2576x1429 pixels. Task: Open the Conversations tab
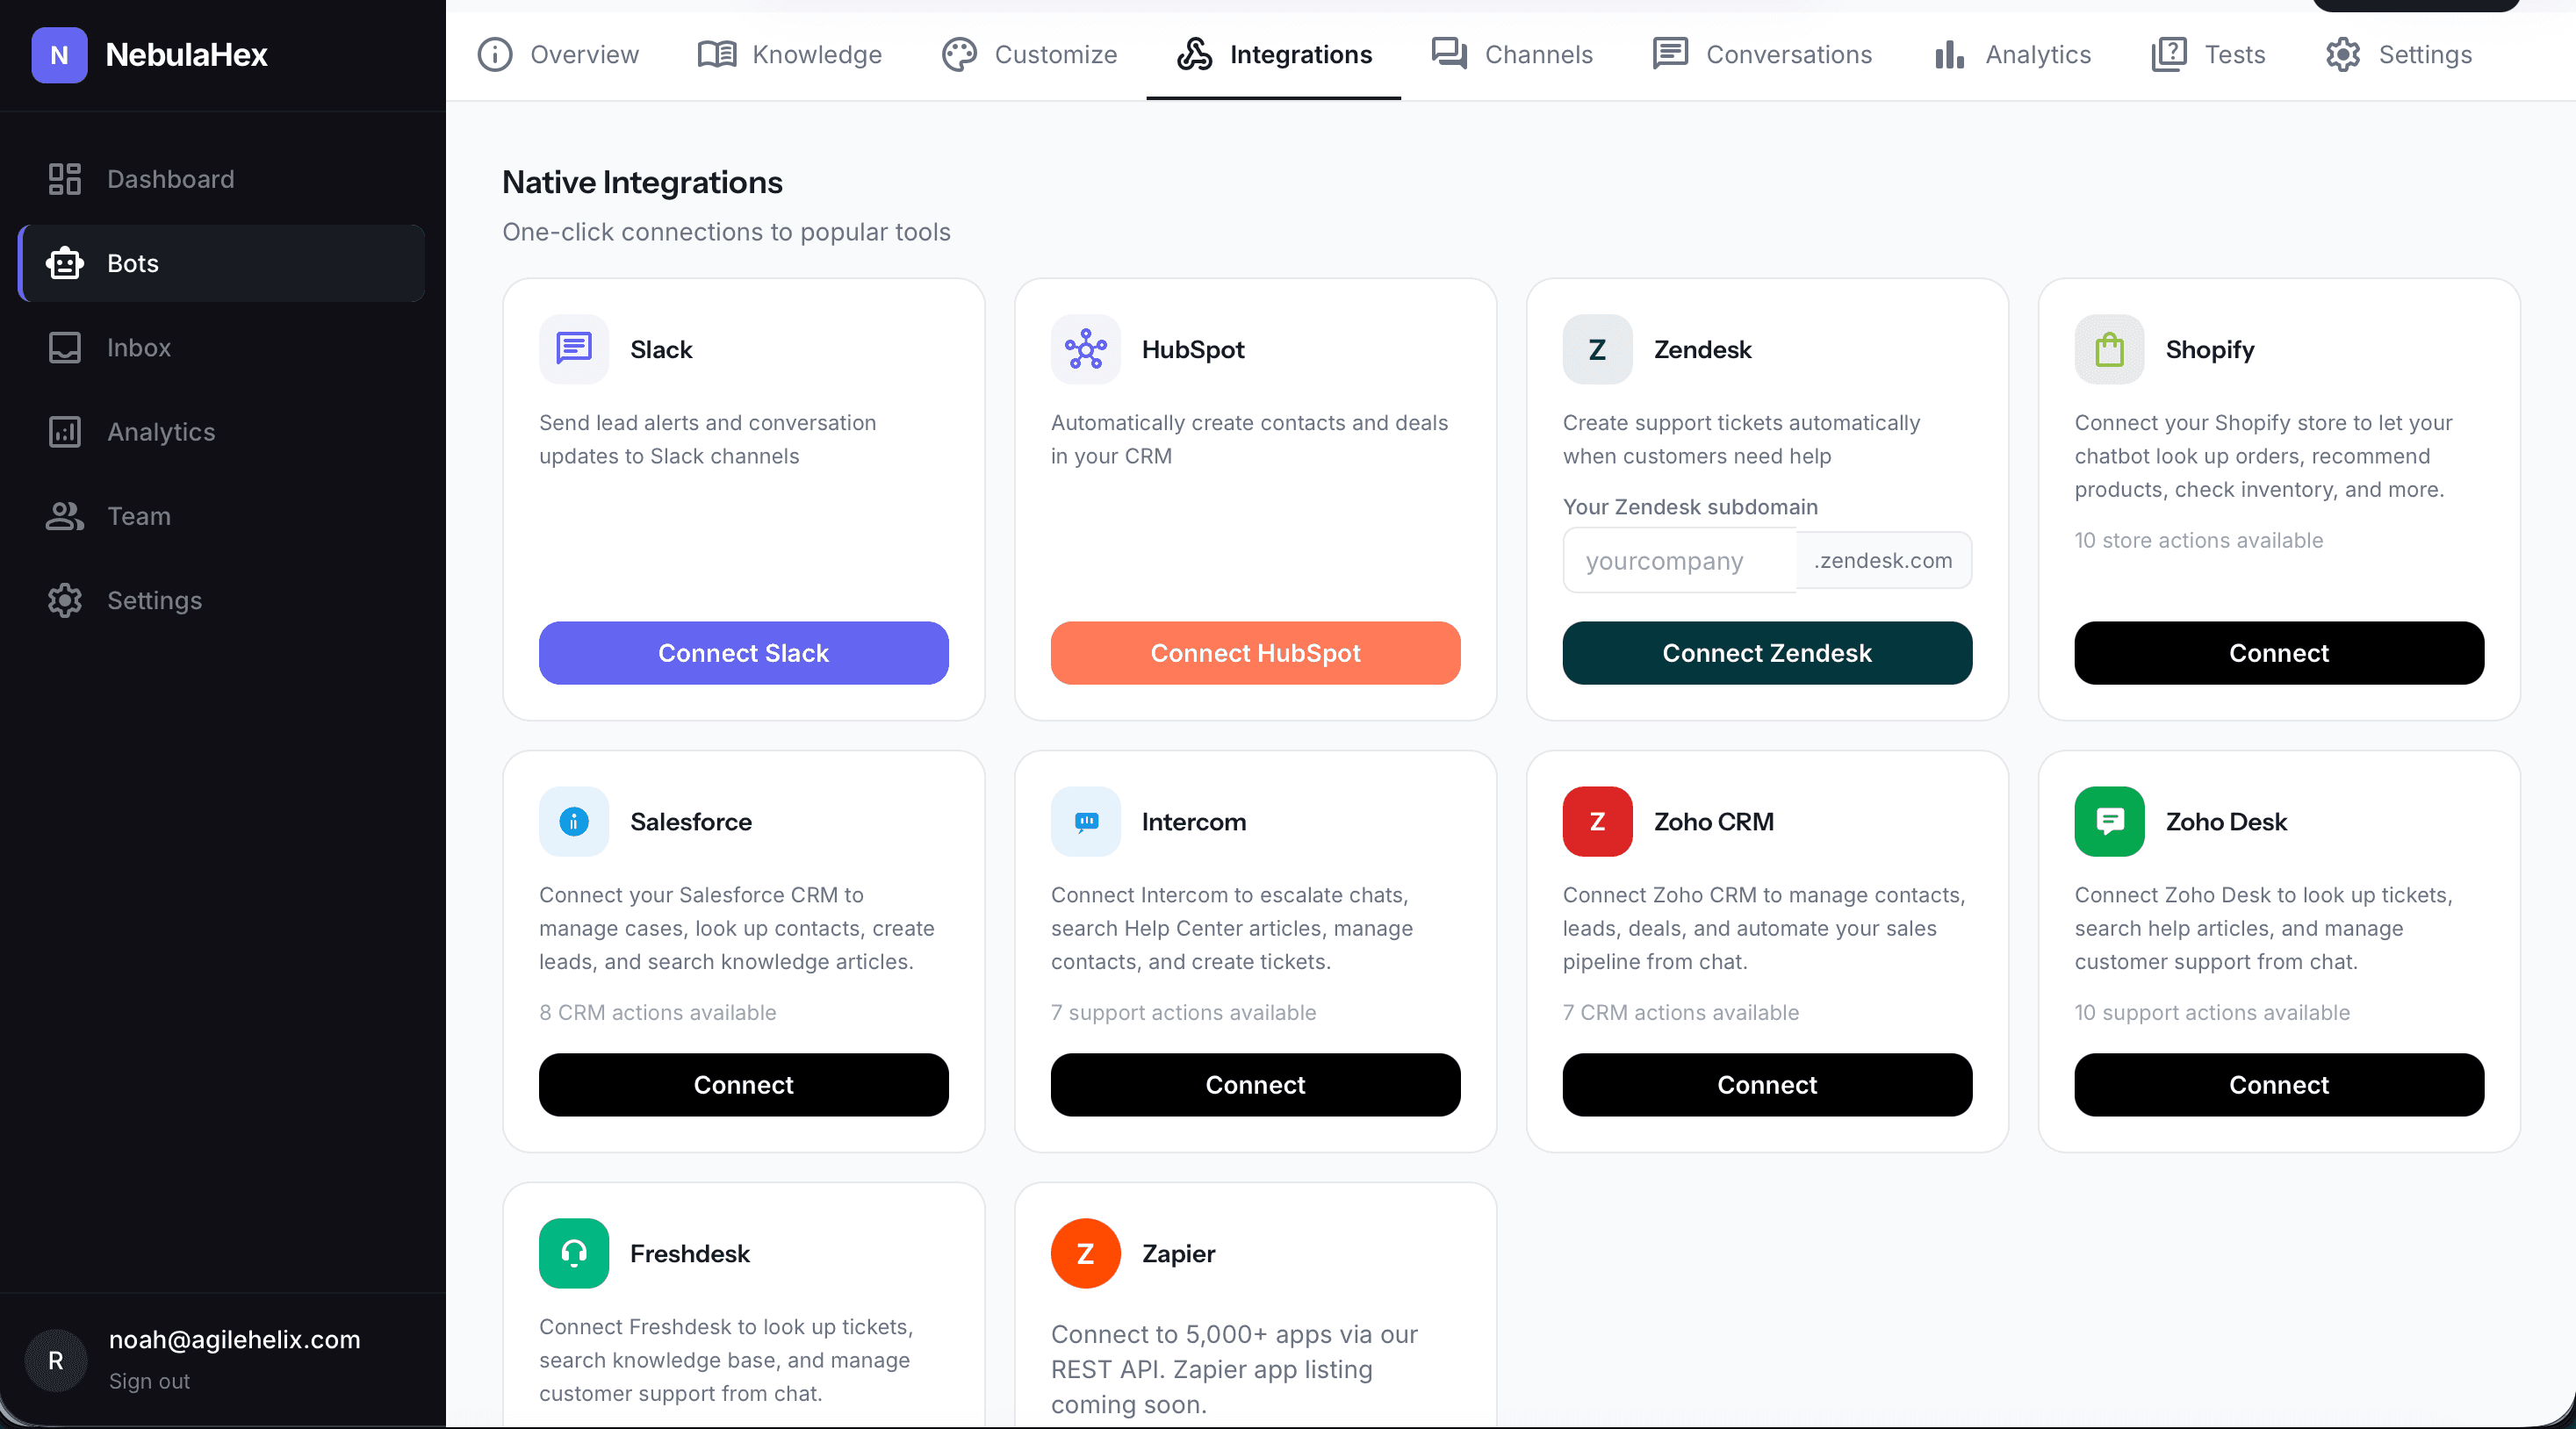pos(1762,54)
